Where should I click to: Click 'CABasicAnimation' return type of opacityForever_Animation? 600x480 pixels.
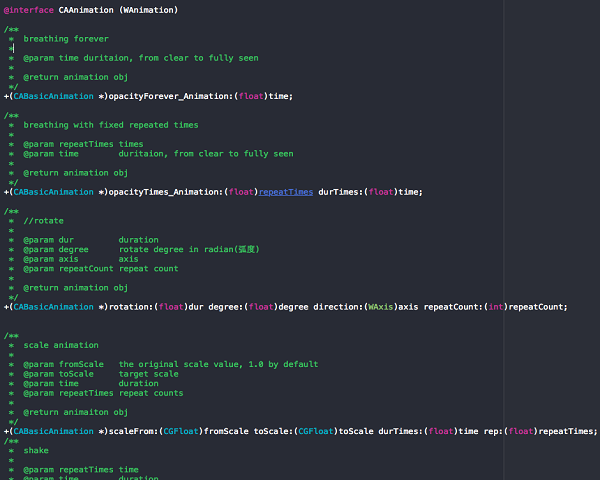click(54, 96)
